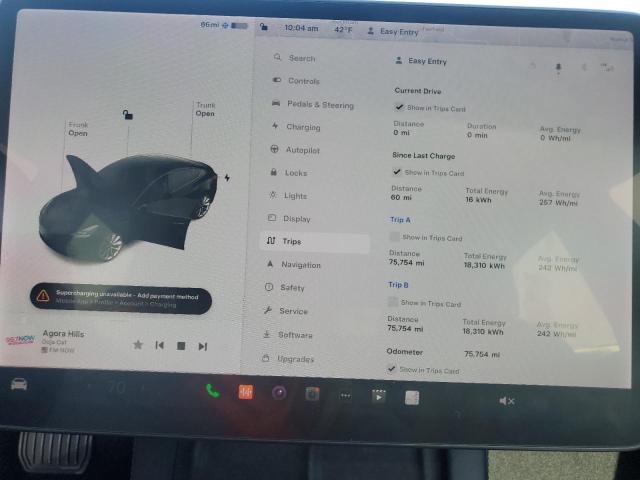Open the purple camera app icon
The height and width of the screenshot is (480, 640).
click(279, 393)
